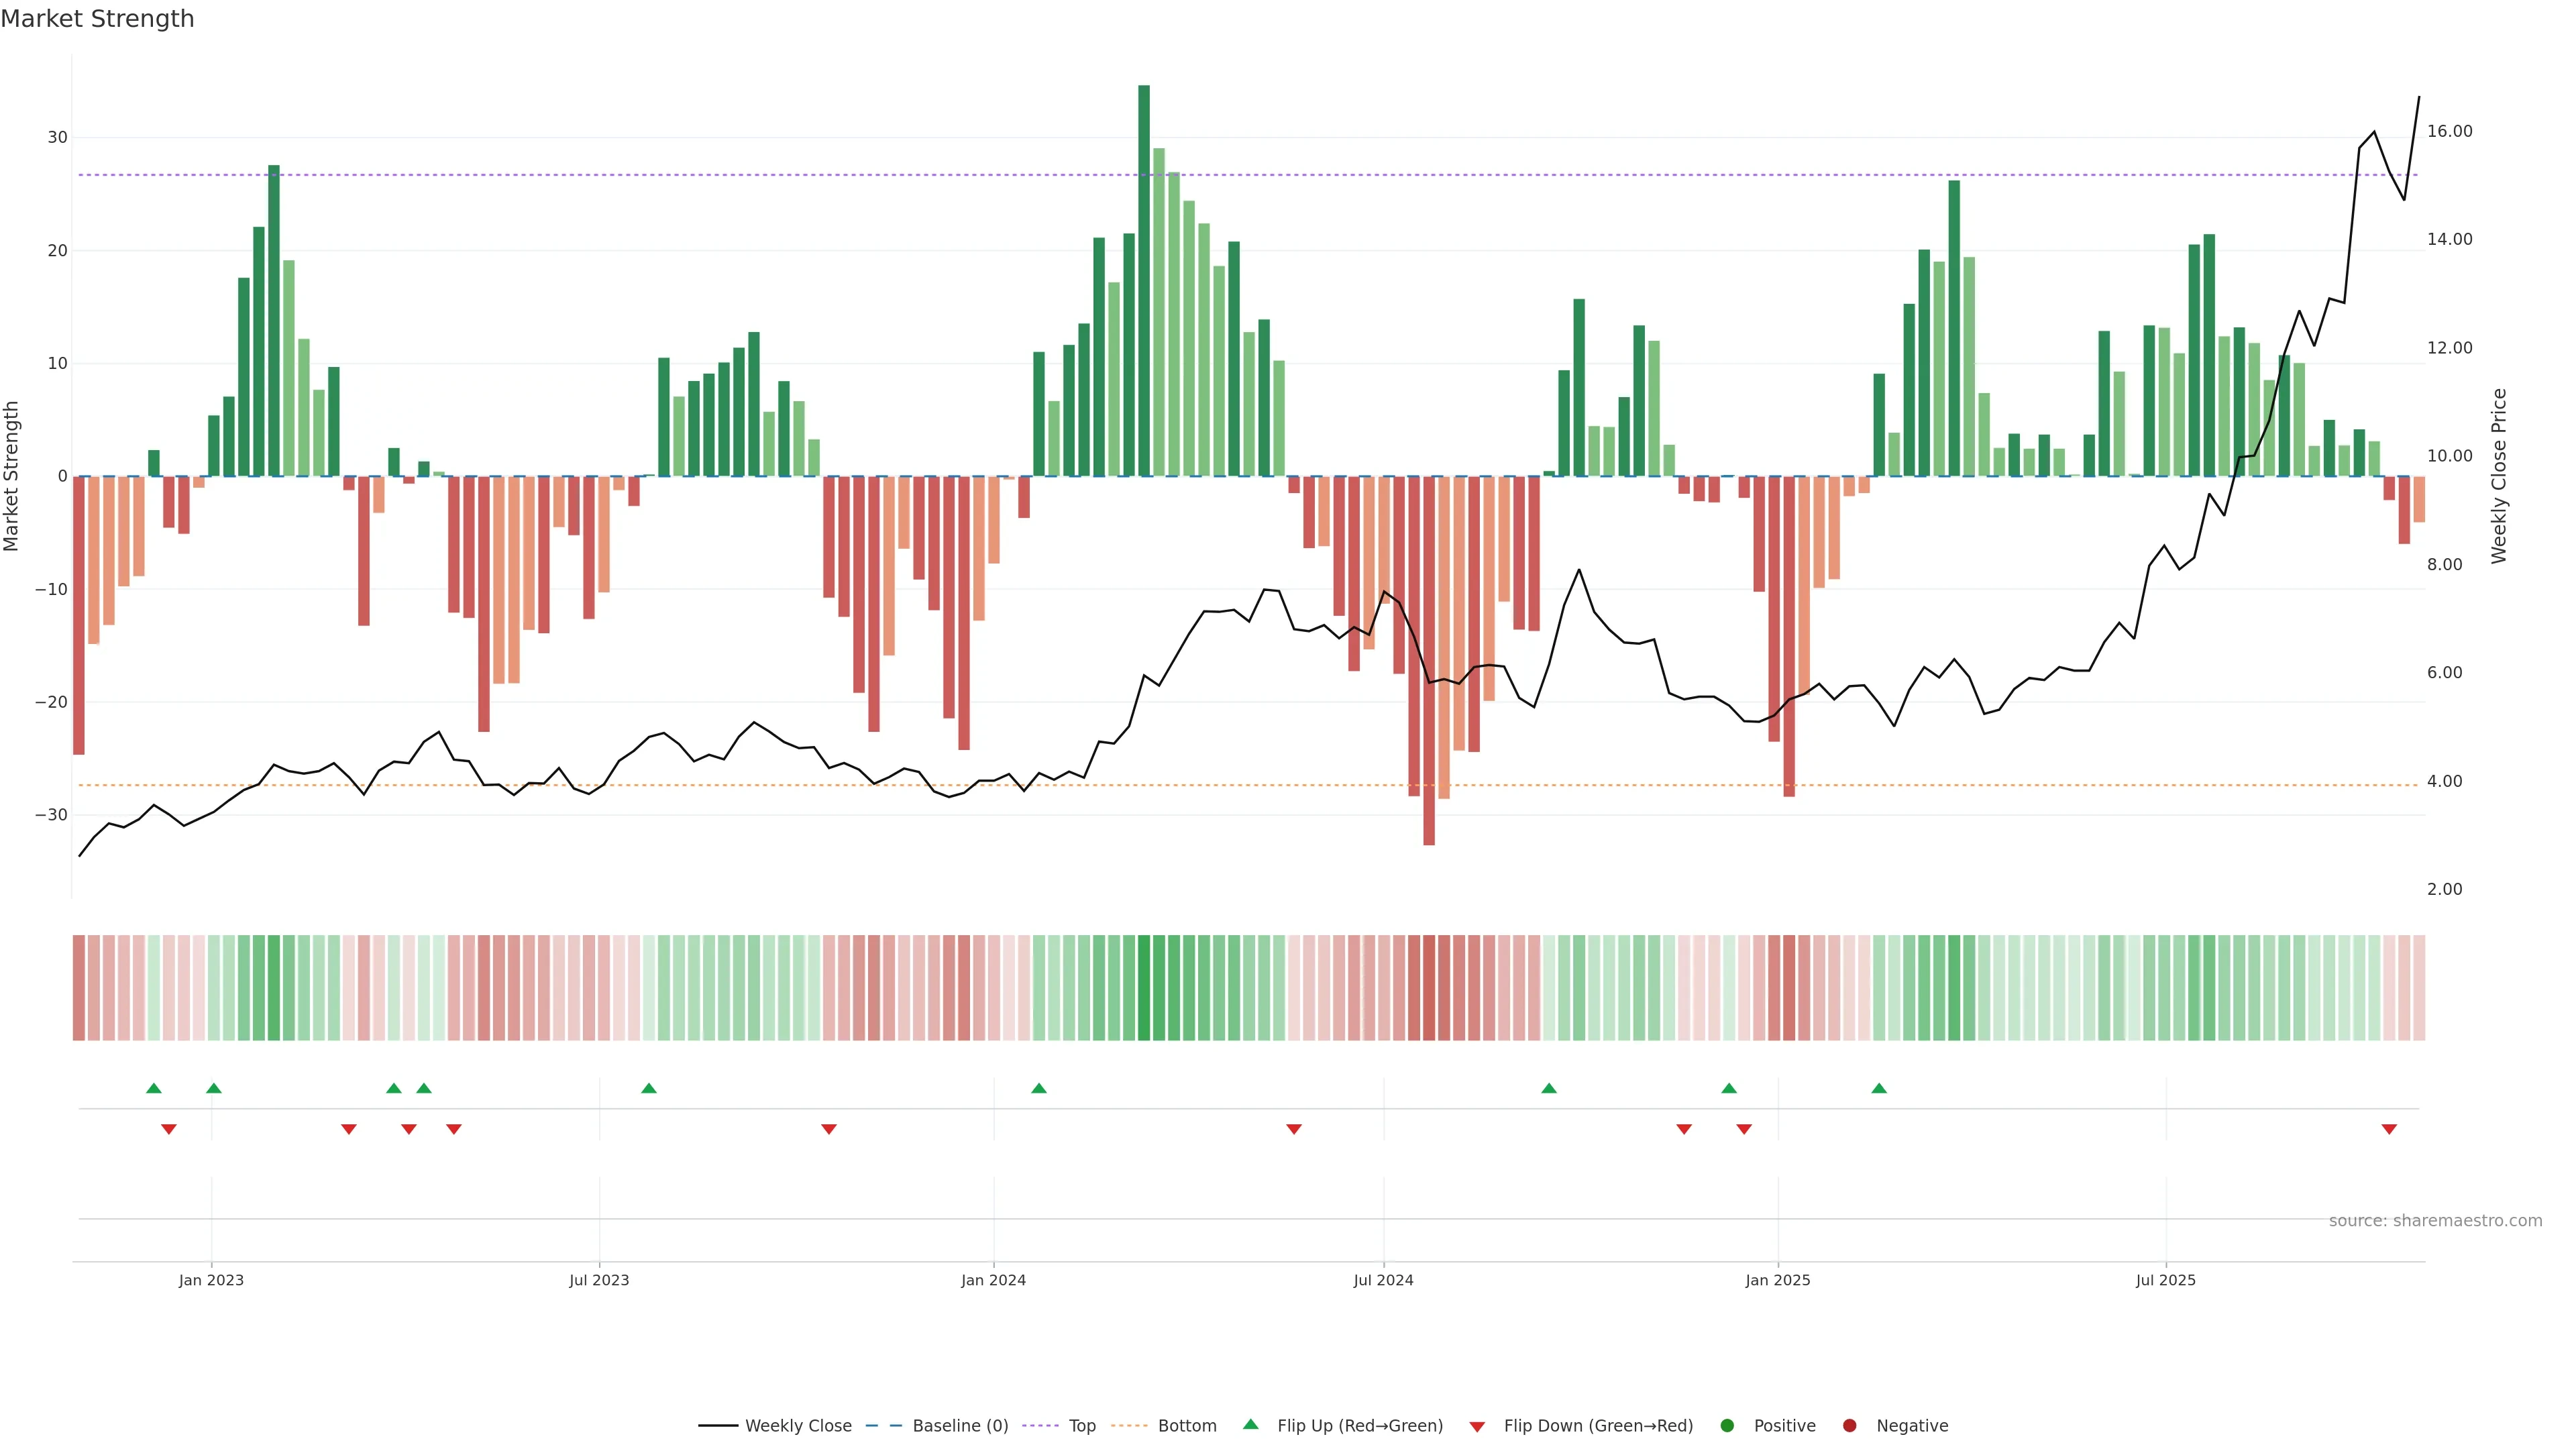This screenshot has width=2576, height=1449.
Task: Click the rightmost green flip-up triangle marker
Action: point(1879,1088)
